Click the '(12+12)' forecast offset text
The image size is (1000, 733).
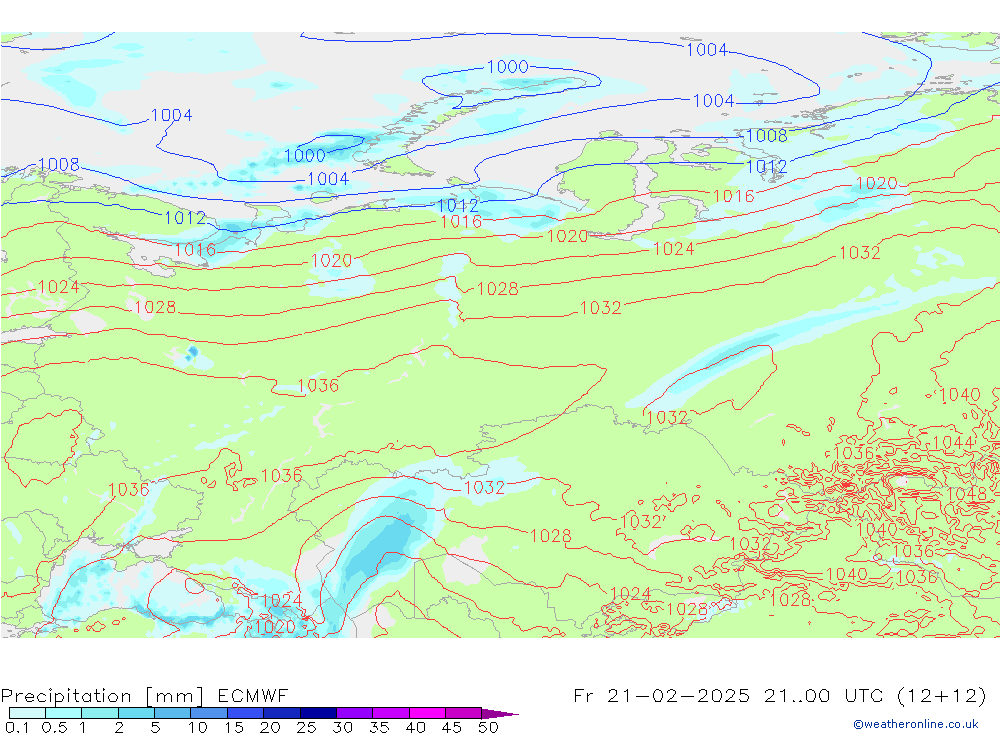(x=942, y=695)
